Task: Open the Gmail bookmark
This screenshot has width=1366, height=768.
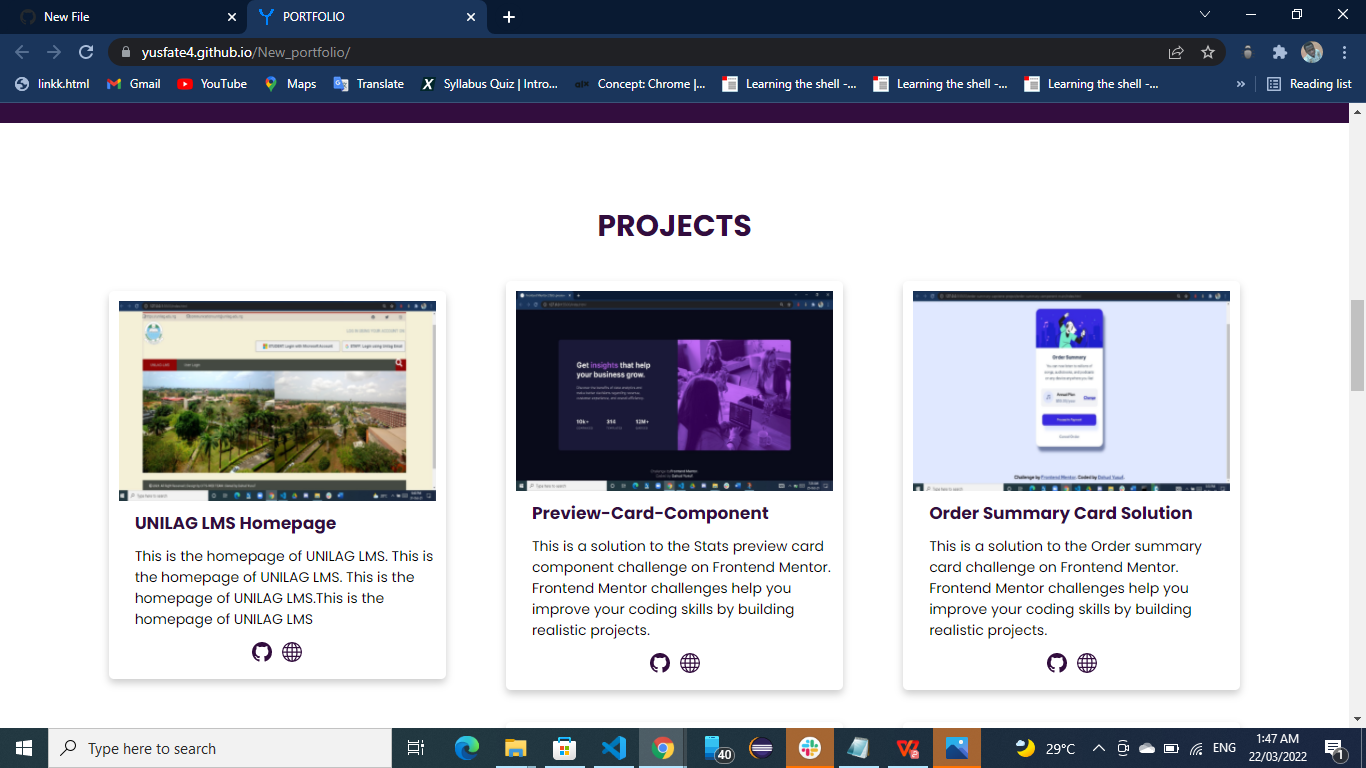Action: pyautogui.click(x=134, y=84)
